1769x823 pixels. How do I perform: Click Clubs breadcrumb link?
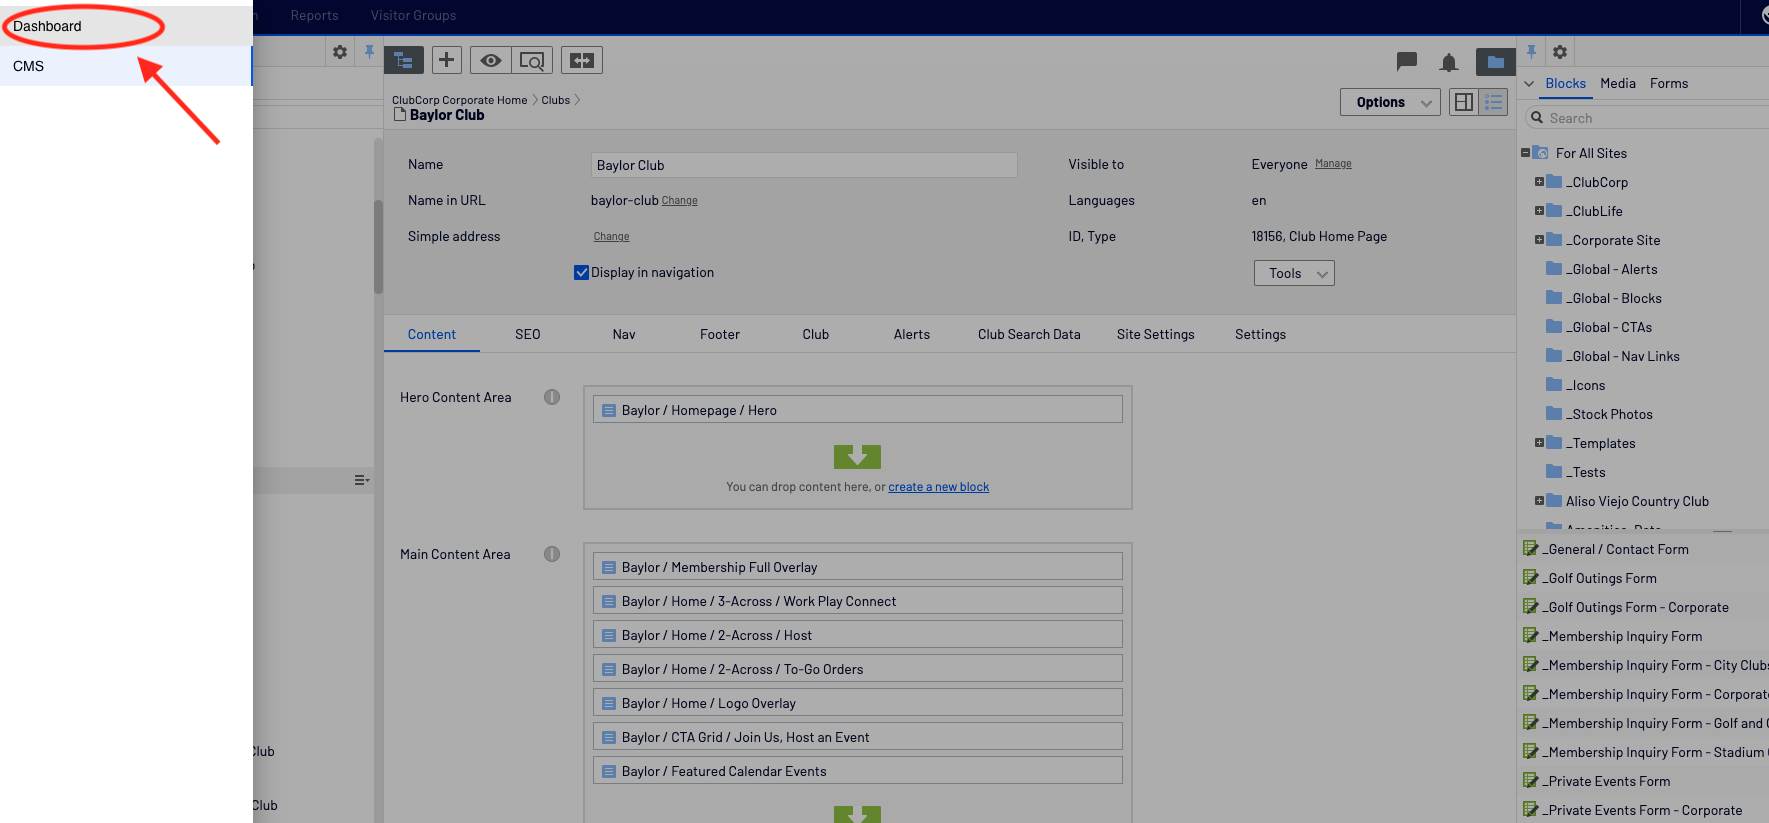(x=556, y=100)
